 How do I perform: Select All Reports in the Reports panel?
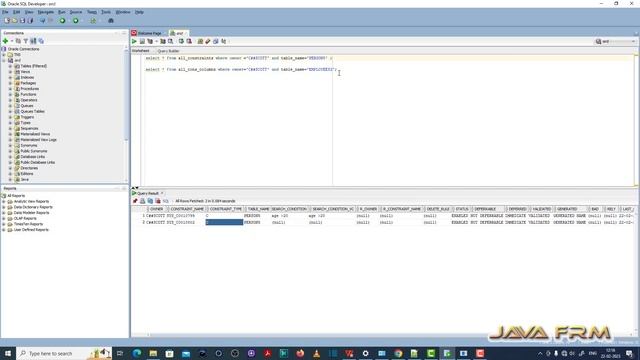click(16, 196)
